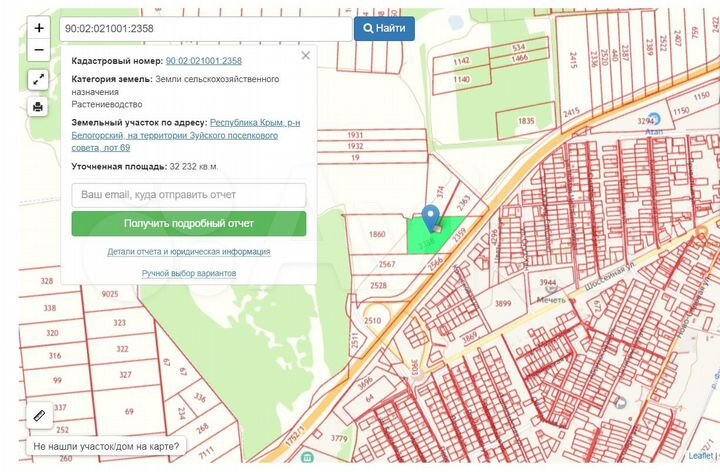Select parcel 3779 on the map
This screenshot has height=472, width=720.
(x=339, y=438)
